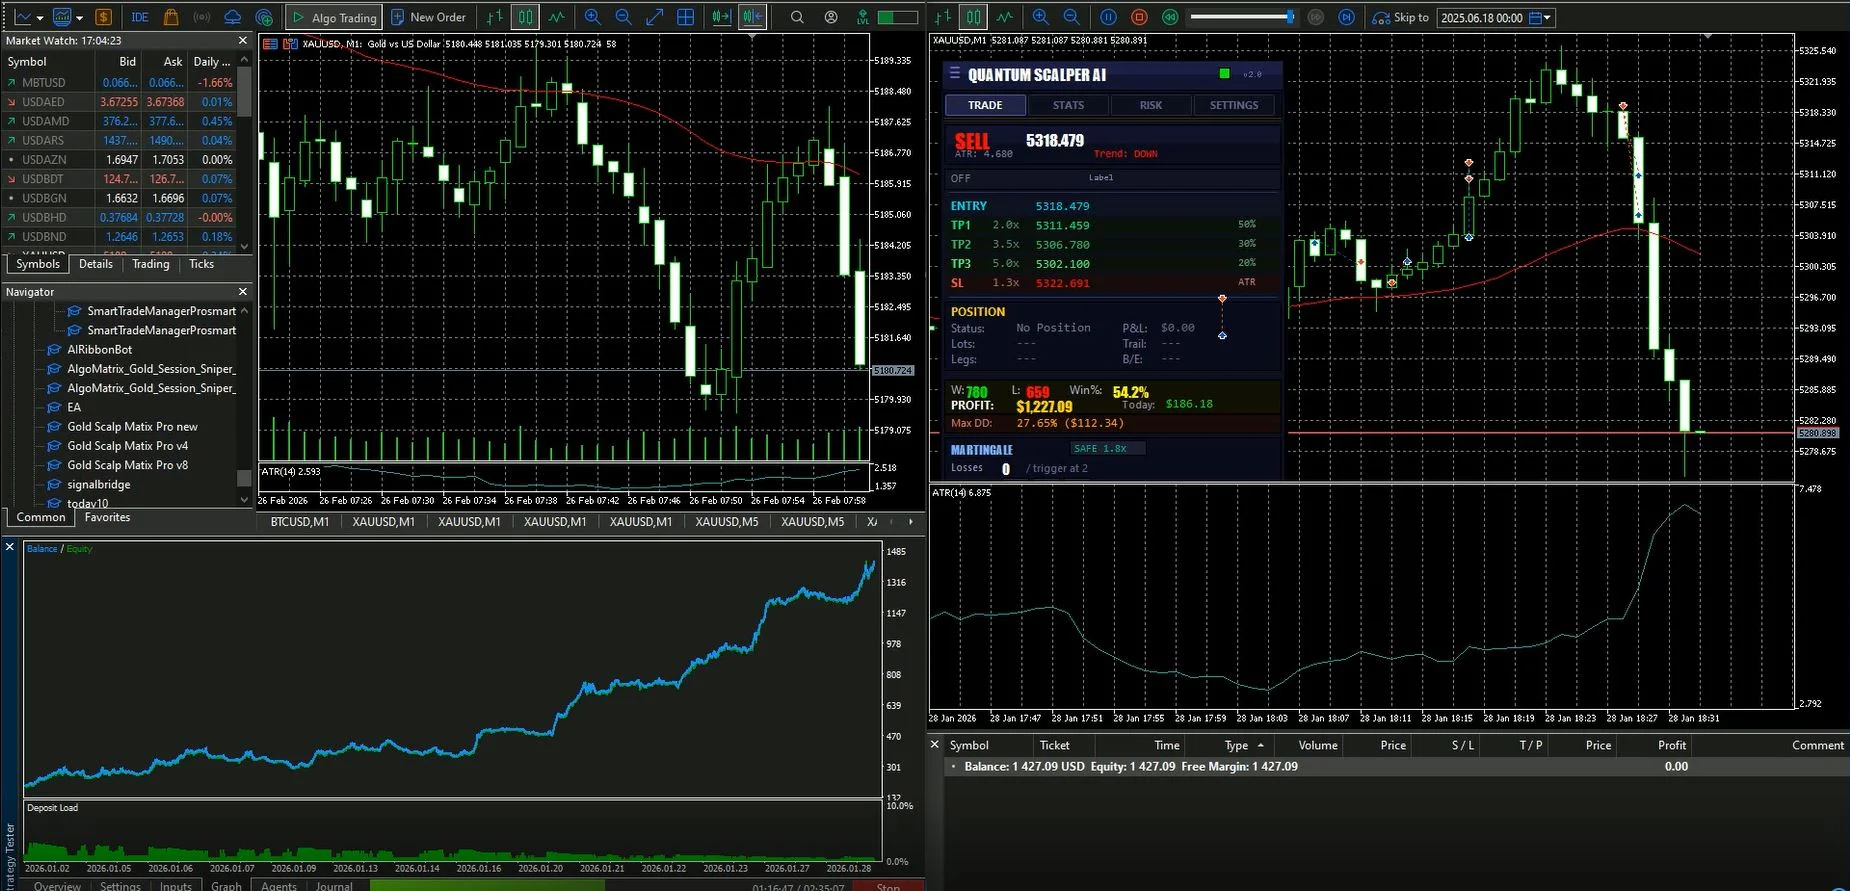The width and height of the screenshot is (1850, 891).
Task: Click the green rewind tester button
Action: click(1170, 17)
